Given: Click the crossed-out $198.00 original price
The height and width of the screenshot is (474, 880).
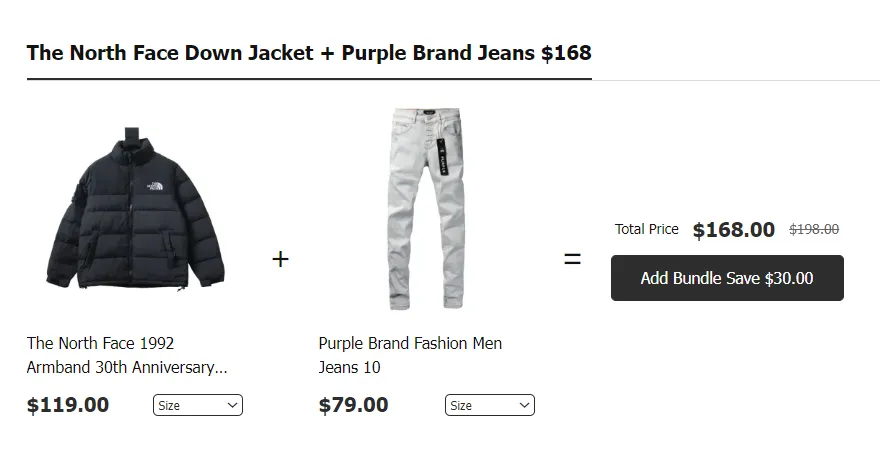Looking at the screenshot, I should (814, 229).
